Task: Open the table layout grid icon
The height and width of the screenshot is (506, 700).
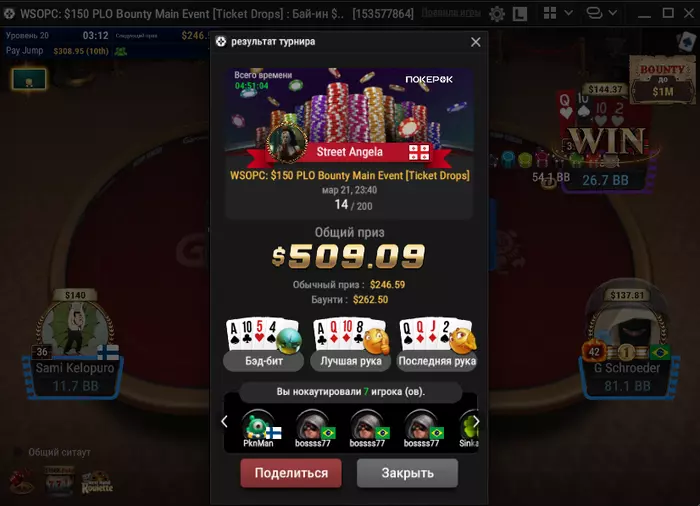Action: coord(550,13)
